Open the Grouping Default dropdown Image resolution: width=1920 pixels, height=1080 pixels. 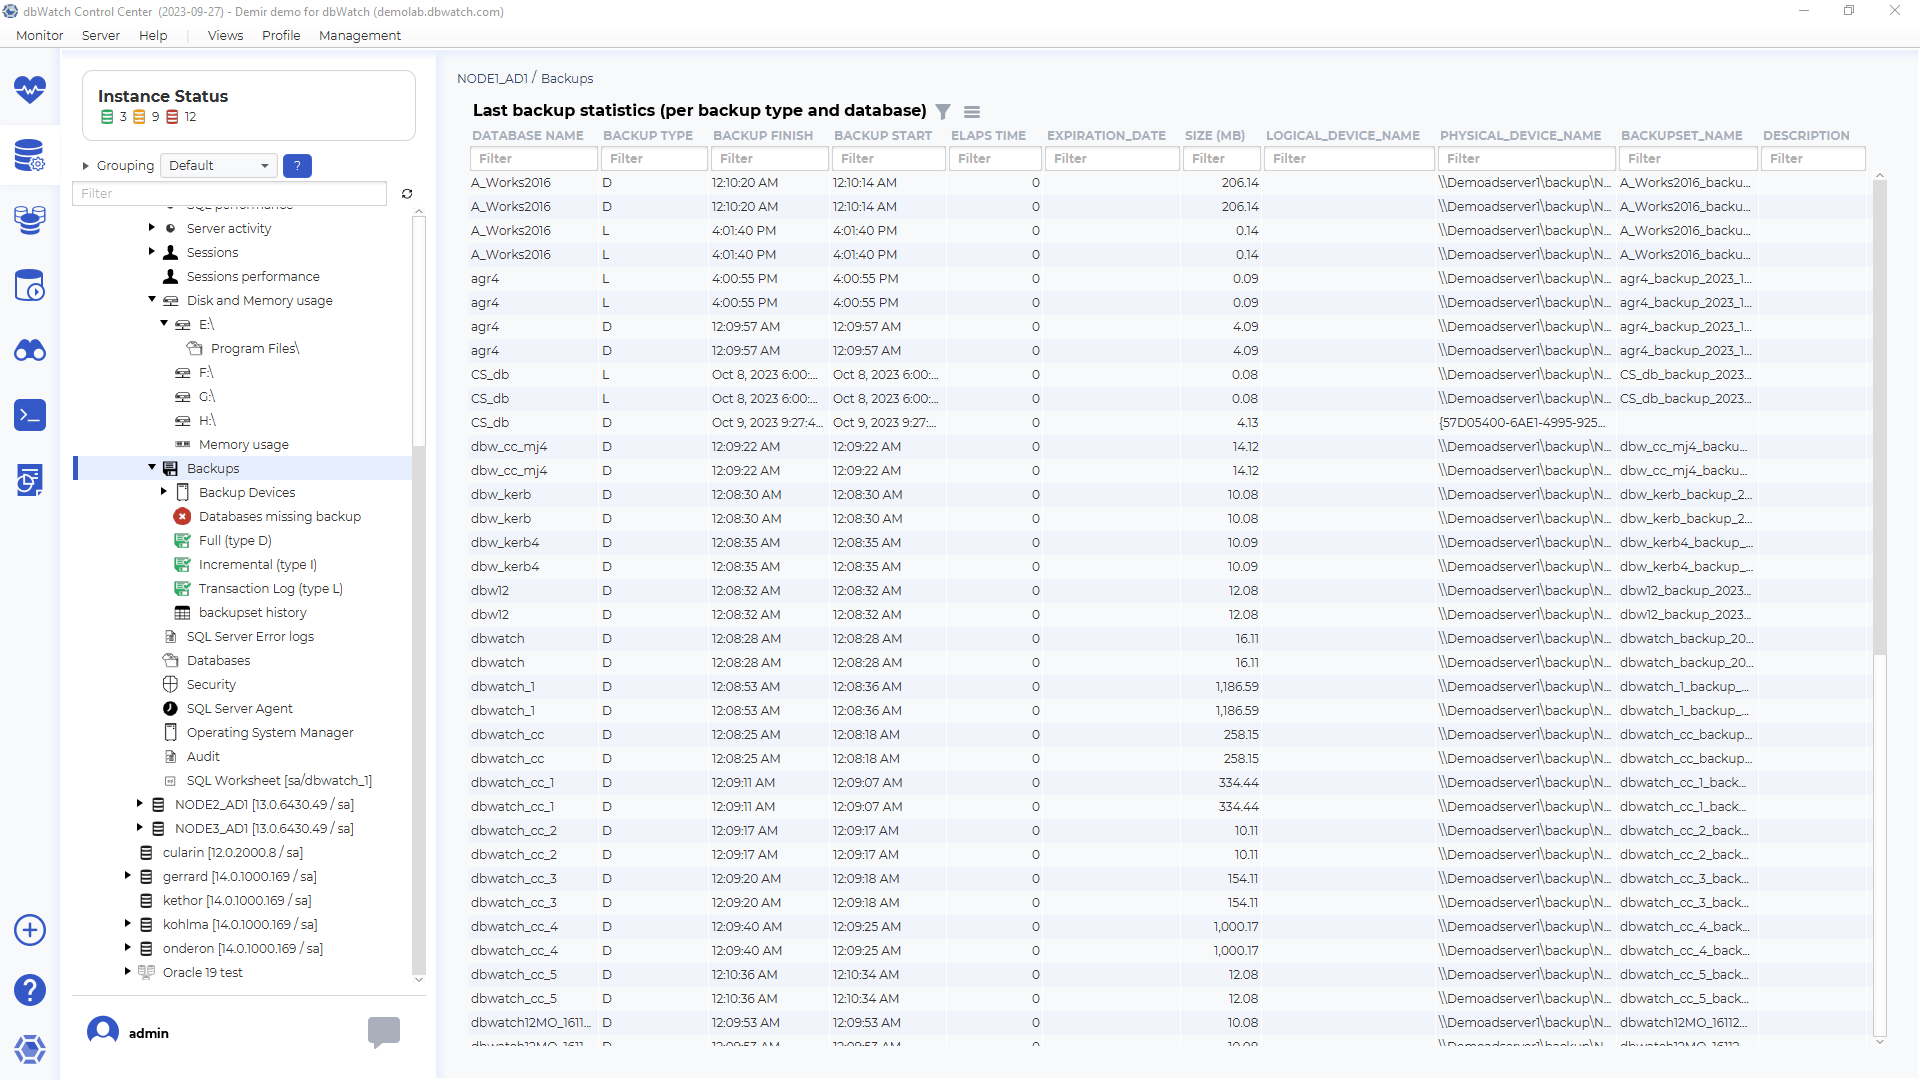[x=219, y=165]
